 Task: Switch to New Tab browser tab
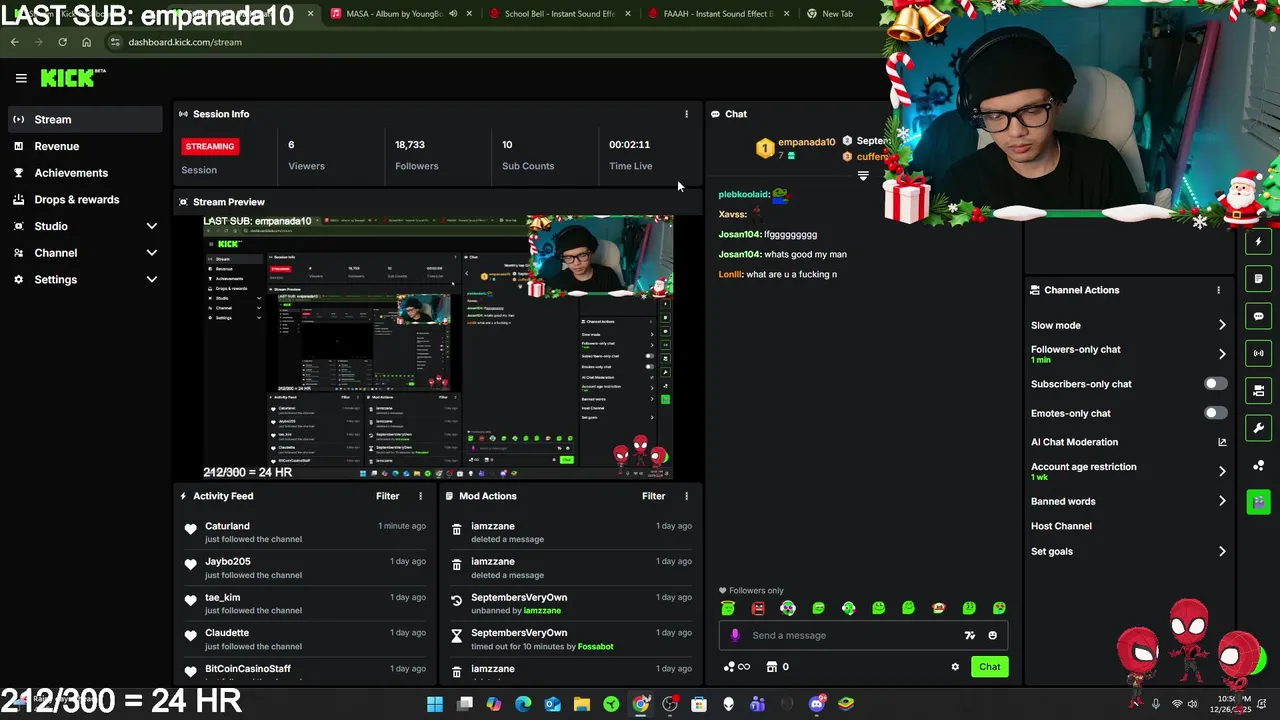(x=838, y=14)
